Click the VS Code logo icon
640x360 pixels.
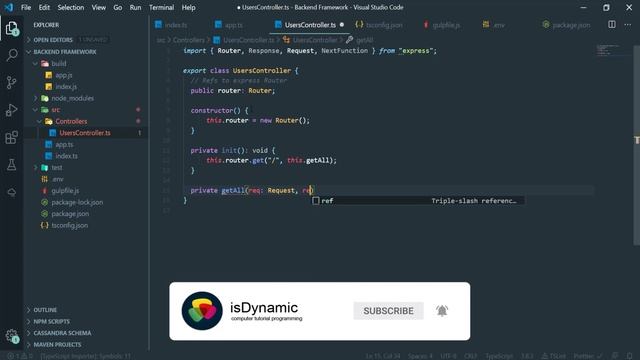coord(9,7)
